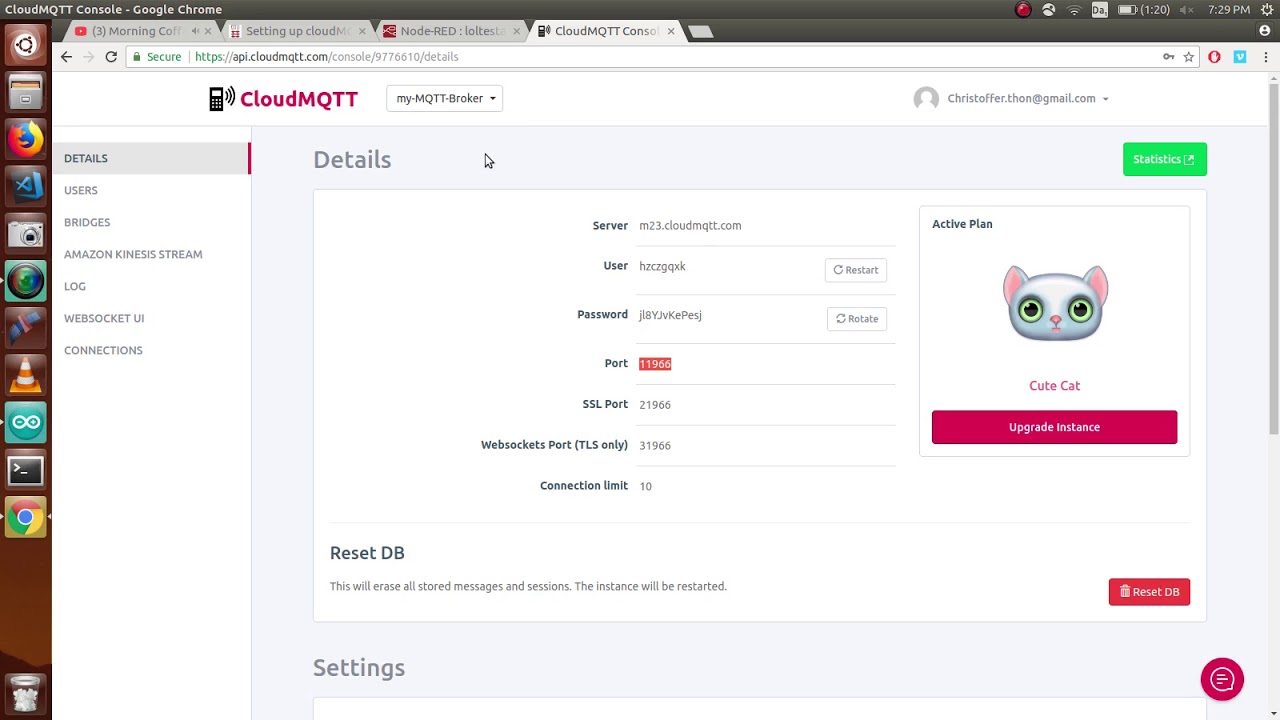Switch to the Node-RED tab
Image resolution: width=1280 pixels, height=720 pixels.
coord(452,31)
